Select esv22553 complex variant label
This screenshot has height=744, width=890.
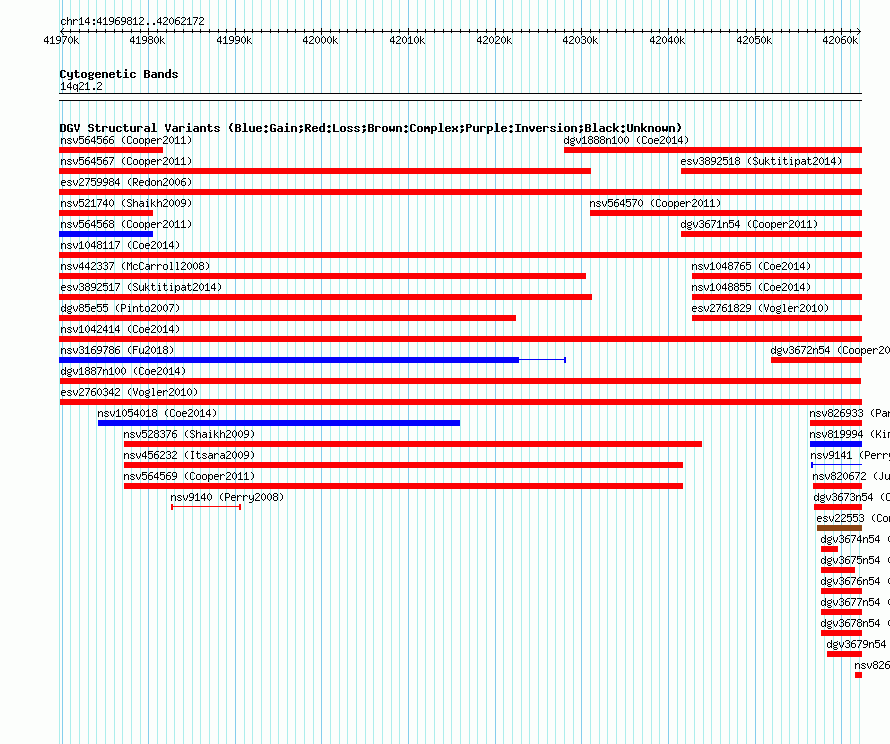tap(853, 518)
